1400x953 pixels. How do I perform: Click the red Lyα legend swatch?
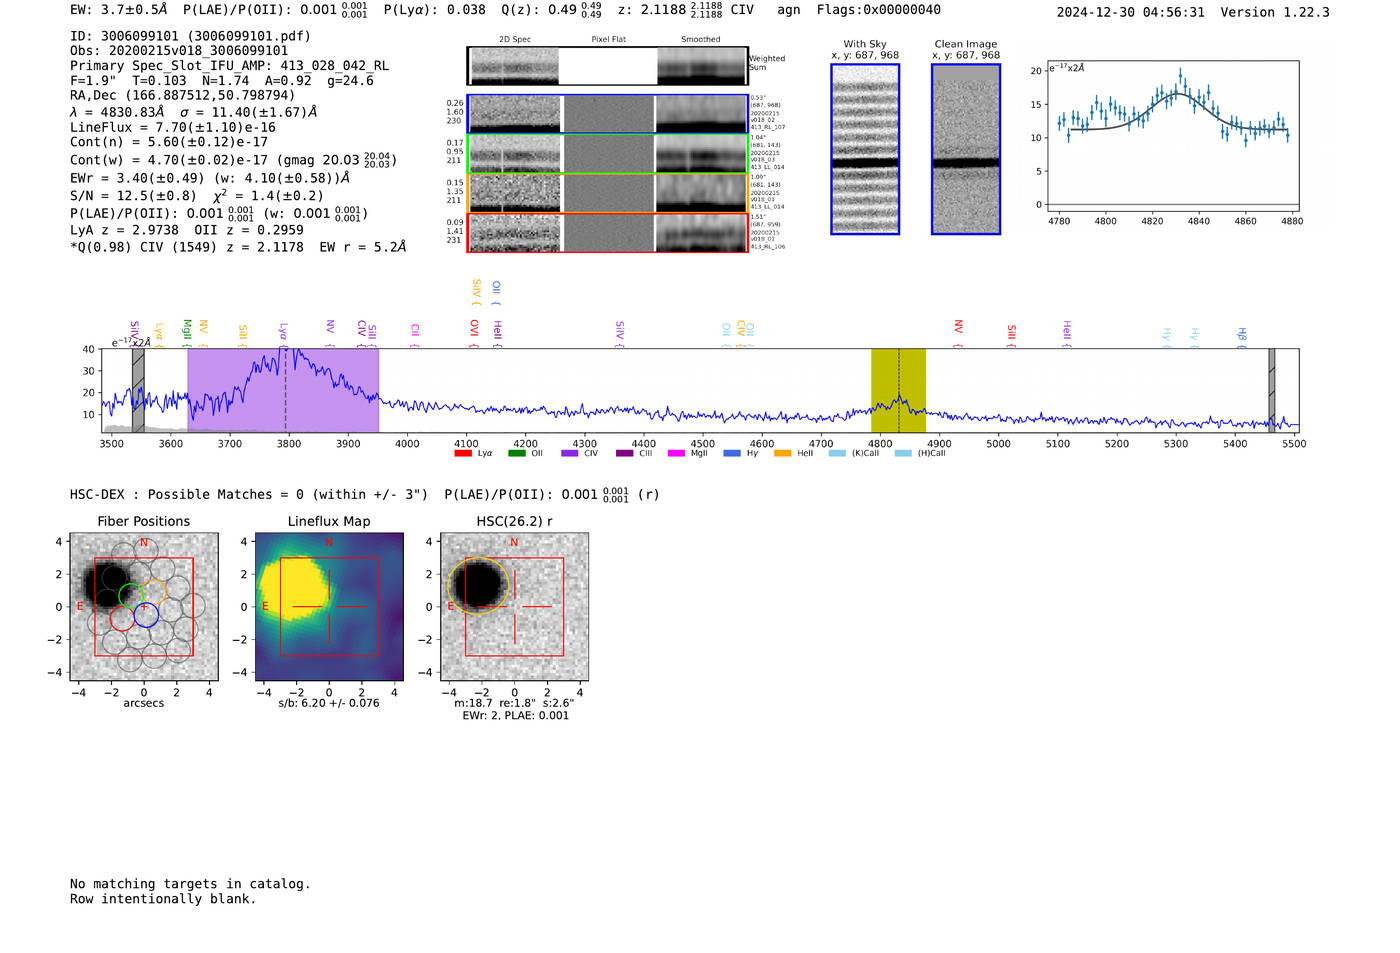[463, 453]
